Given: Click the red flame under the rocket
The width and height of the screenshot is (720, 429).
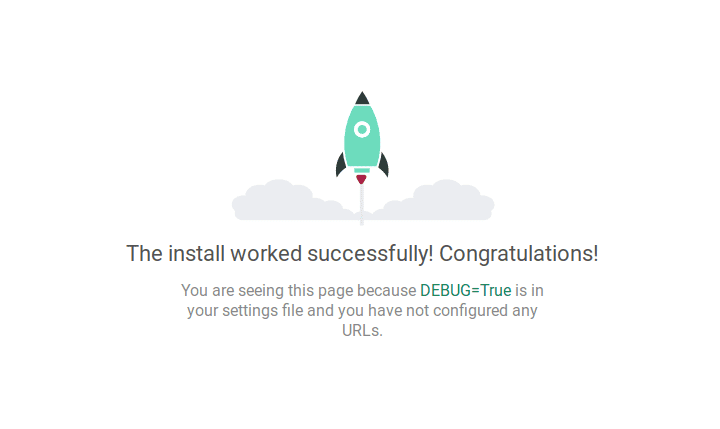Looking at the screenshot, I should 361,179.
